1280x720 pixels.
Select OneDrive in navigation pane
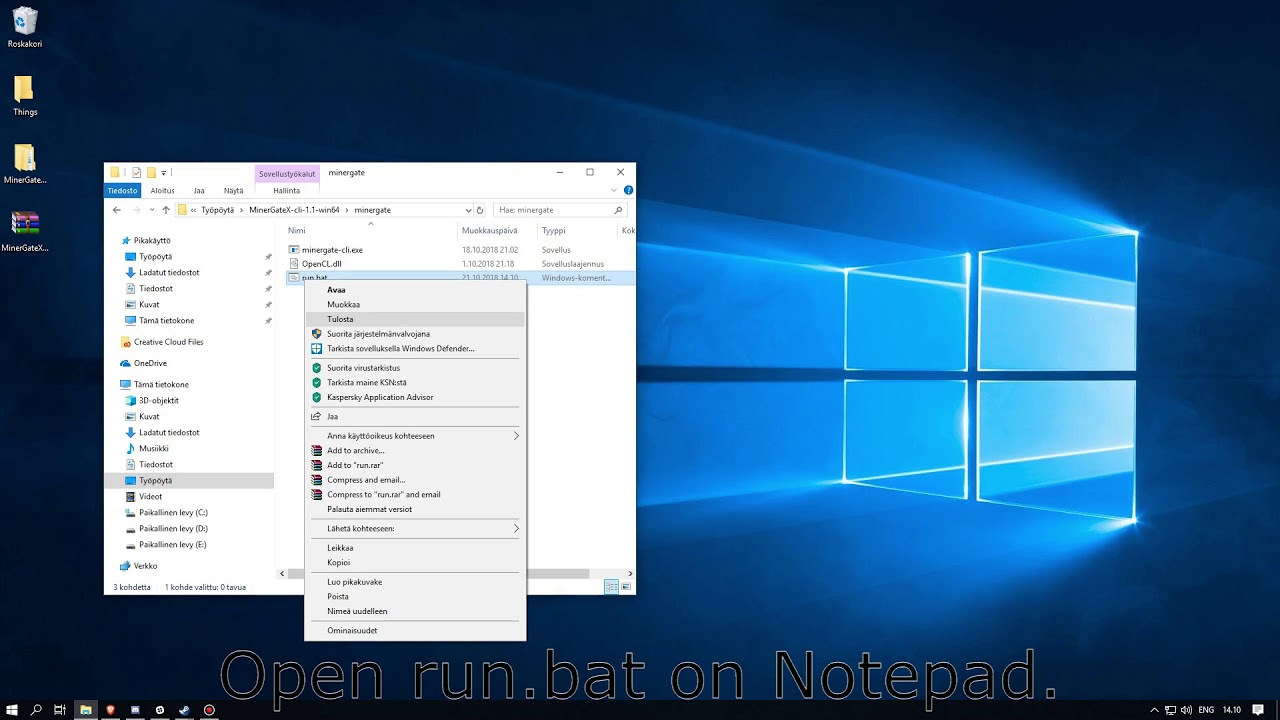click(150, 363)
